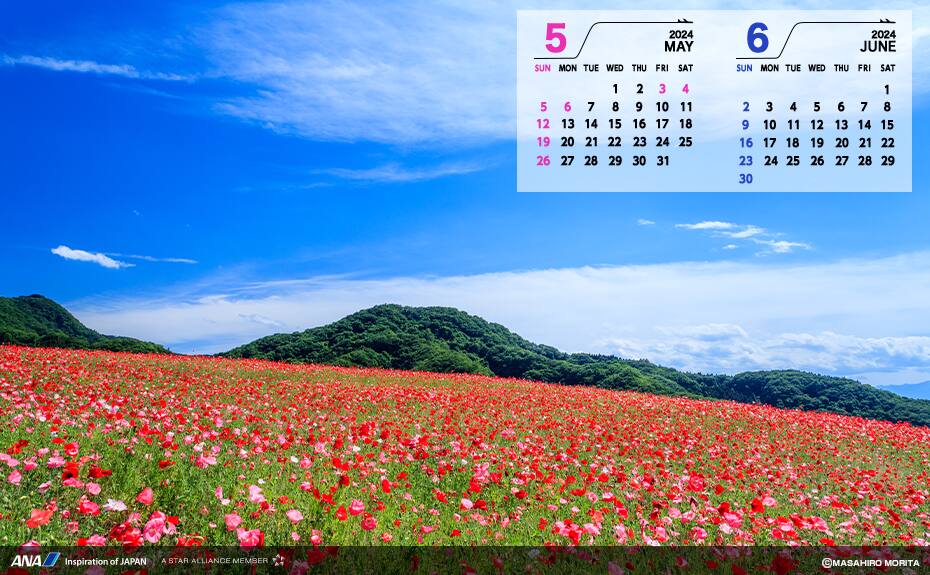
Task: Select May 31 in the calendar
Action: coord(662,161)
